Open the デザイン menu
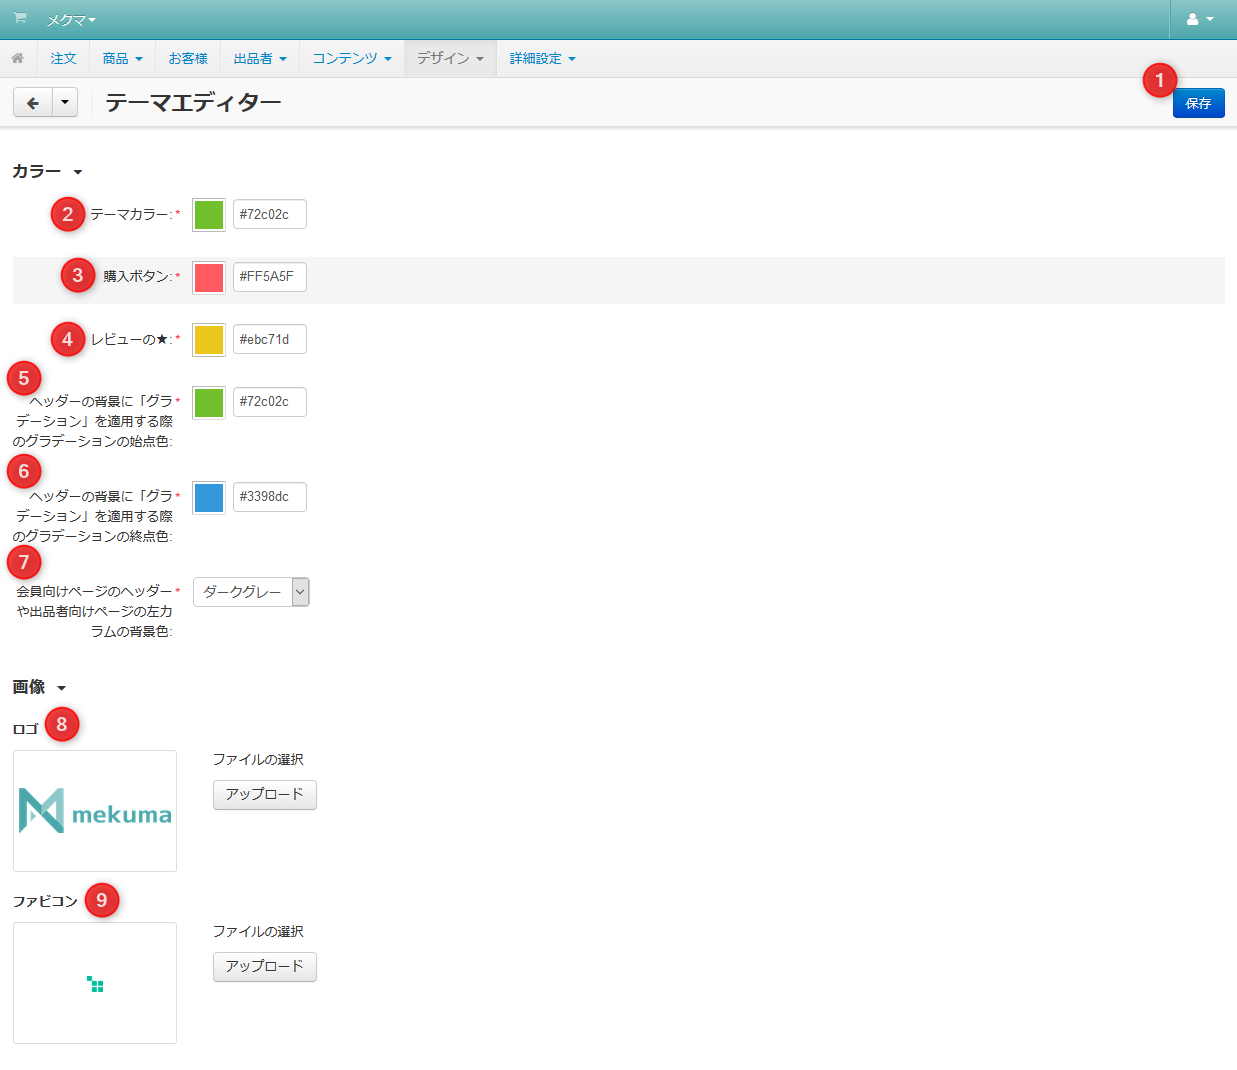 450,58
